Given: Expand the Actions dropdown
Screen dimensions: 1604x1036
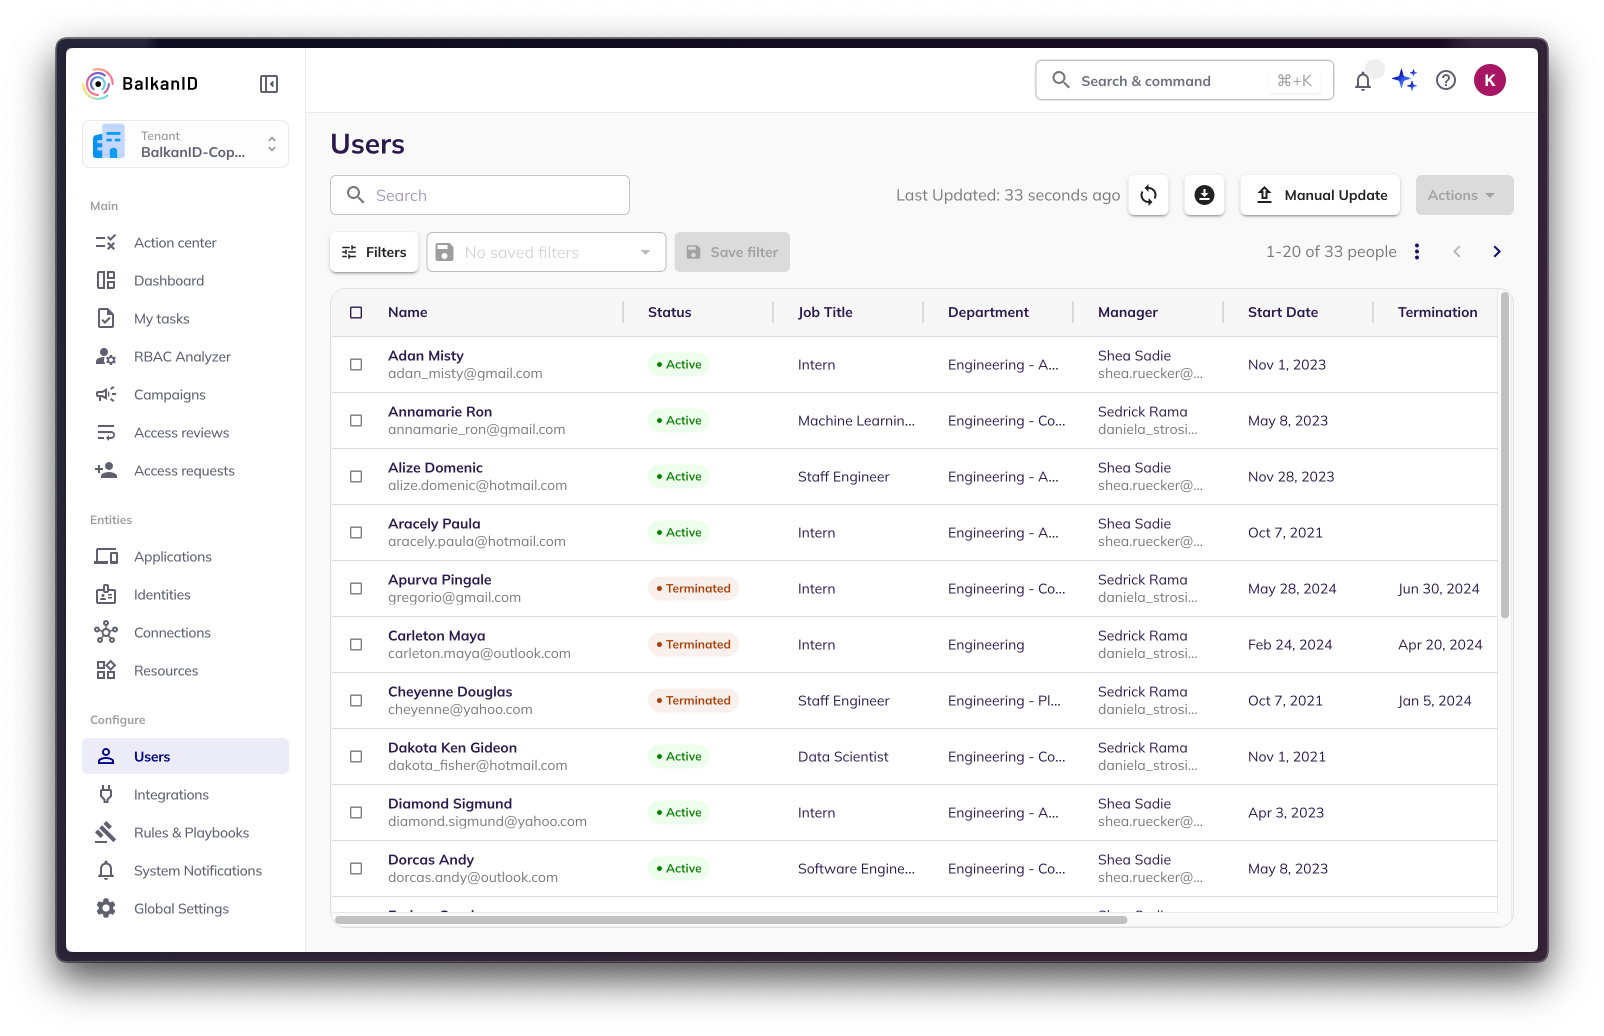Looking at the screenshot, I should click(x=1463, y=195).
